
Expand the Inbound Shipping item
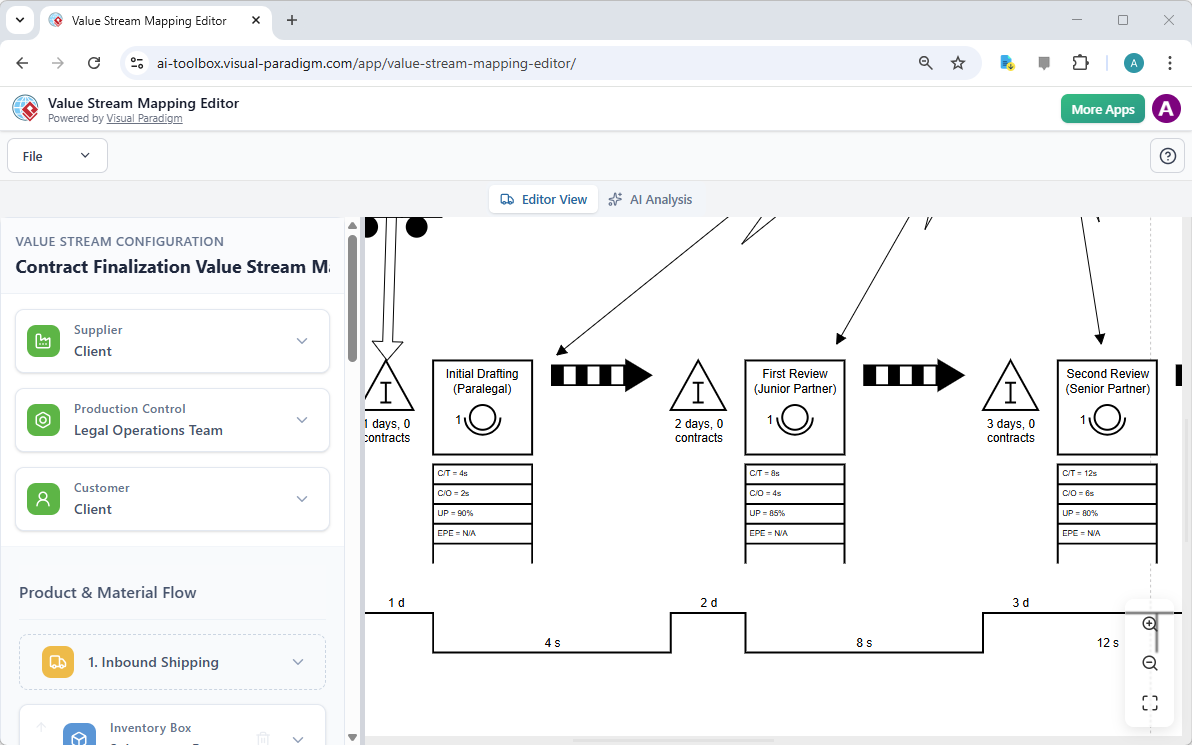tap(297, 661)
